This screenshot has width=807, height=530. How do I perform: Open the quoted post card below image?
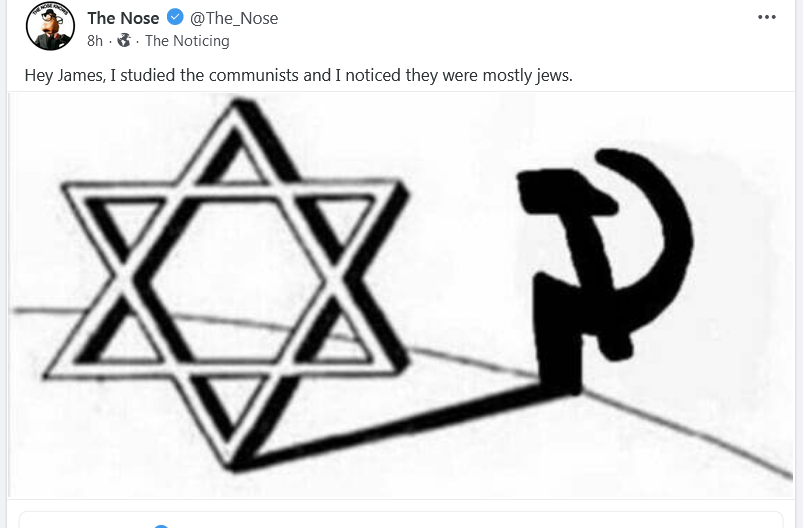401,520
